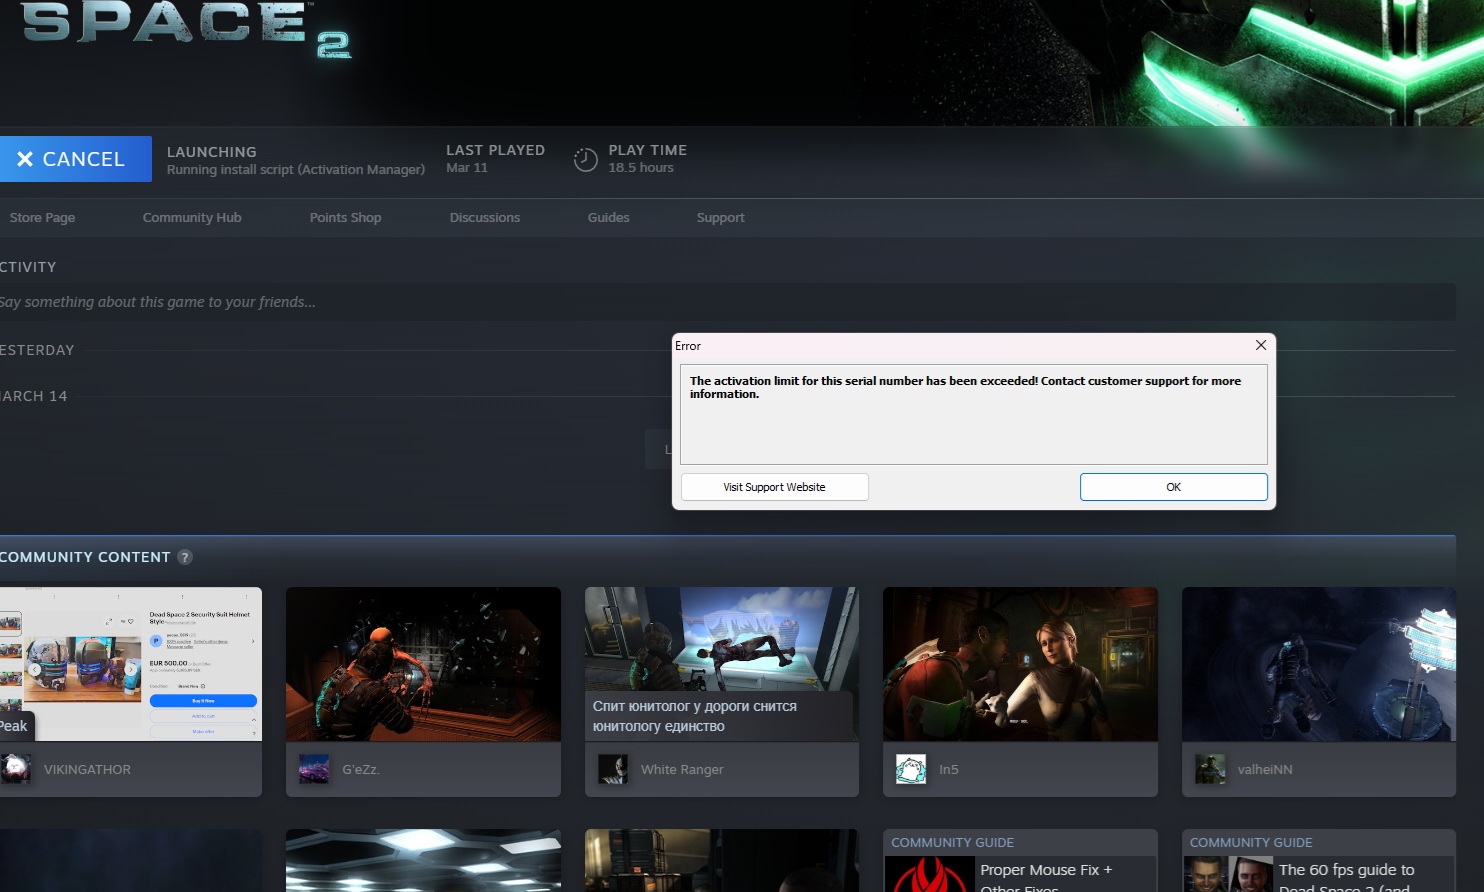
Task: Go to the Community Hub tab
Action: point(192,217)
